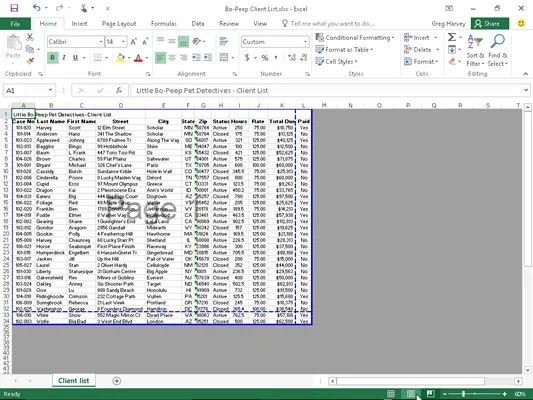
Task: Switch to Page Layout view icon
Action: [411, 394]
